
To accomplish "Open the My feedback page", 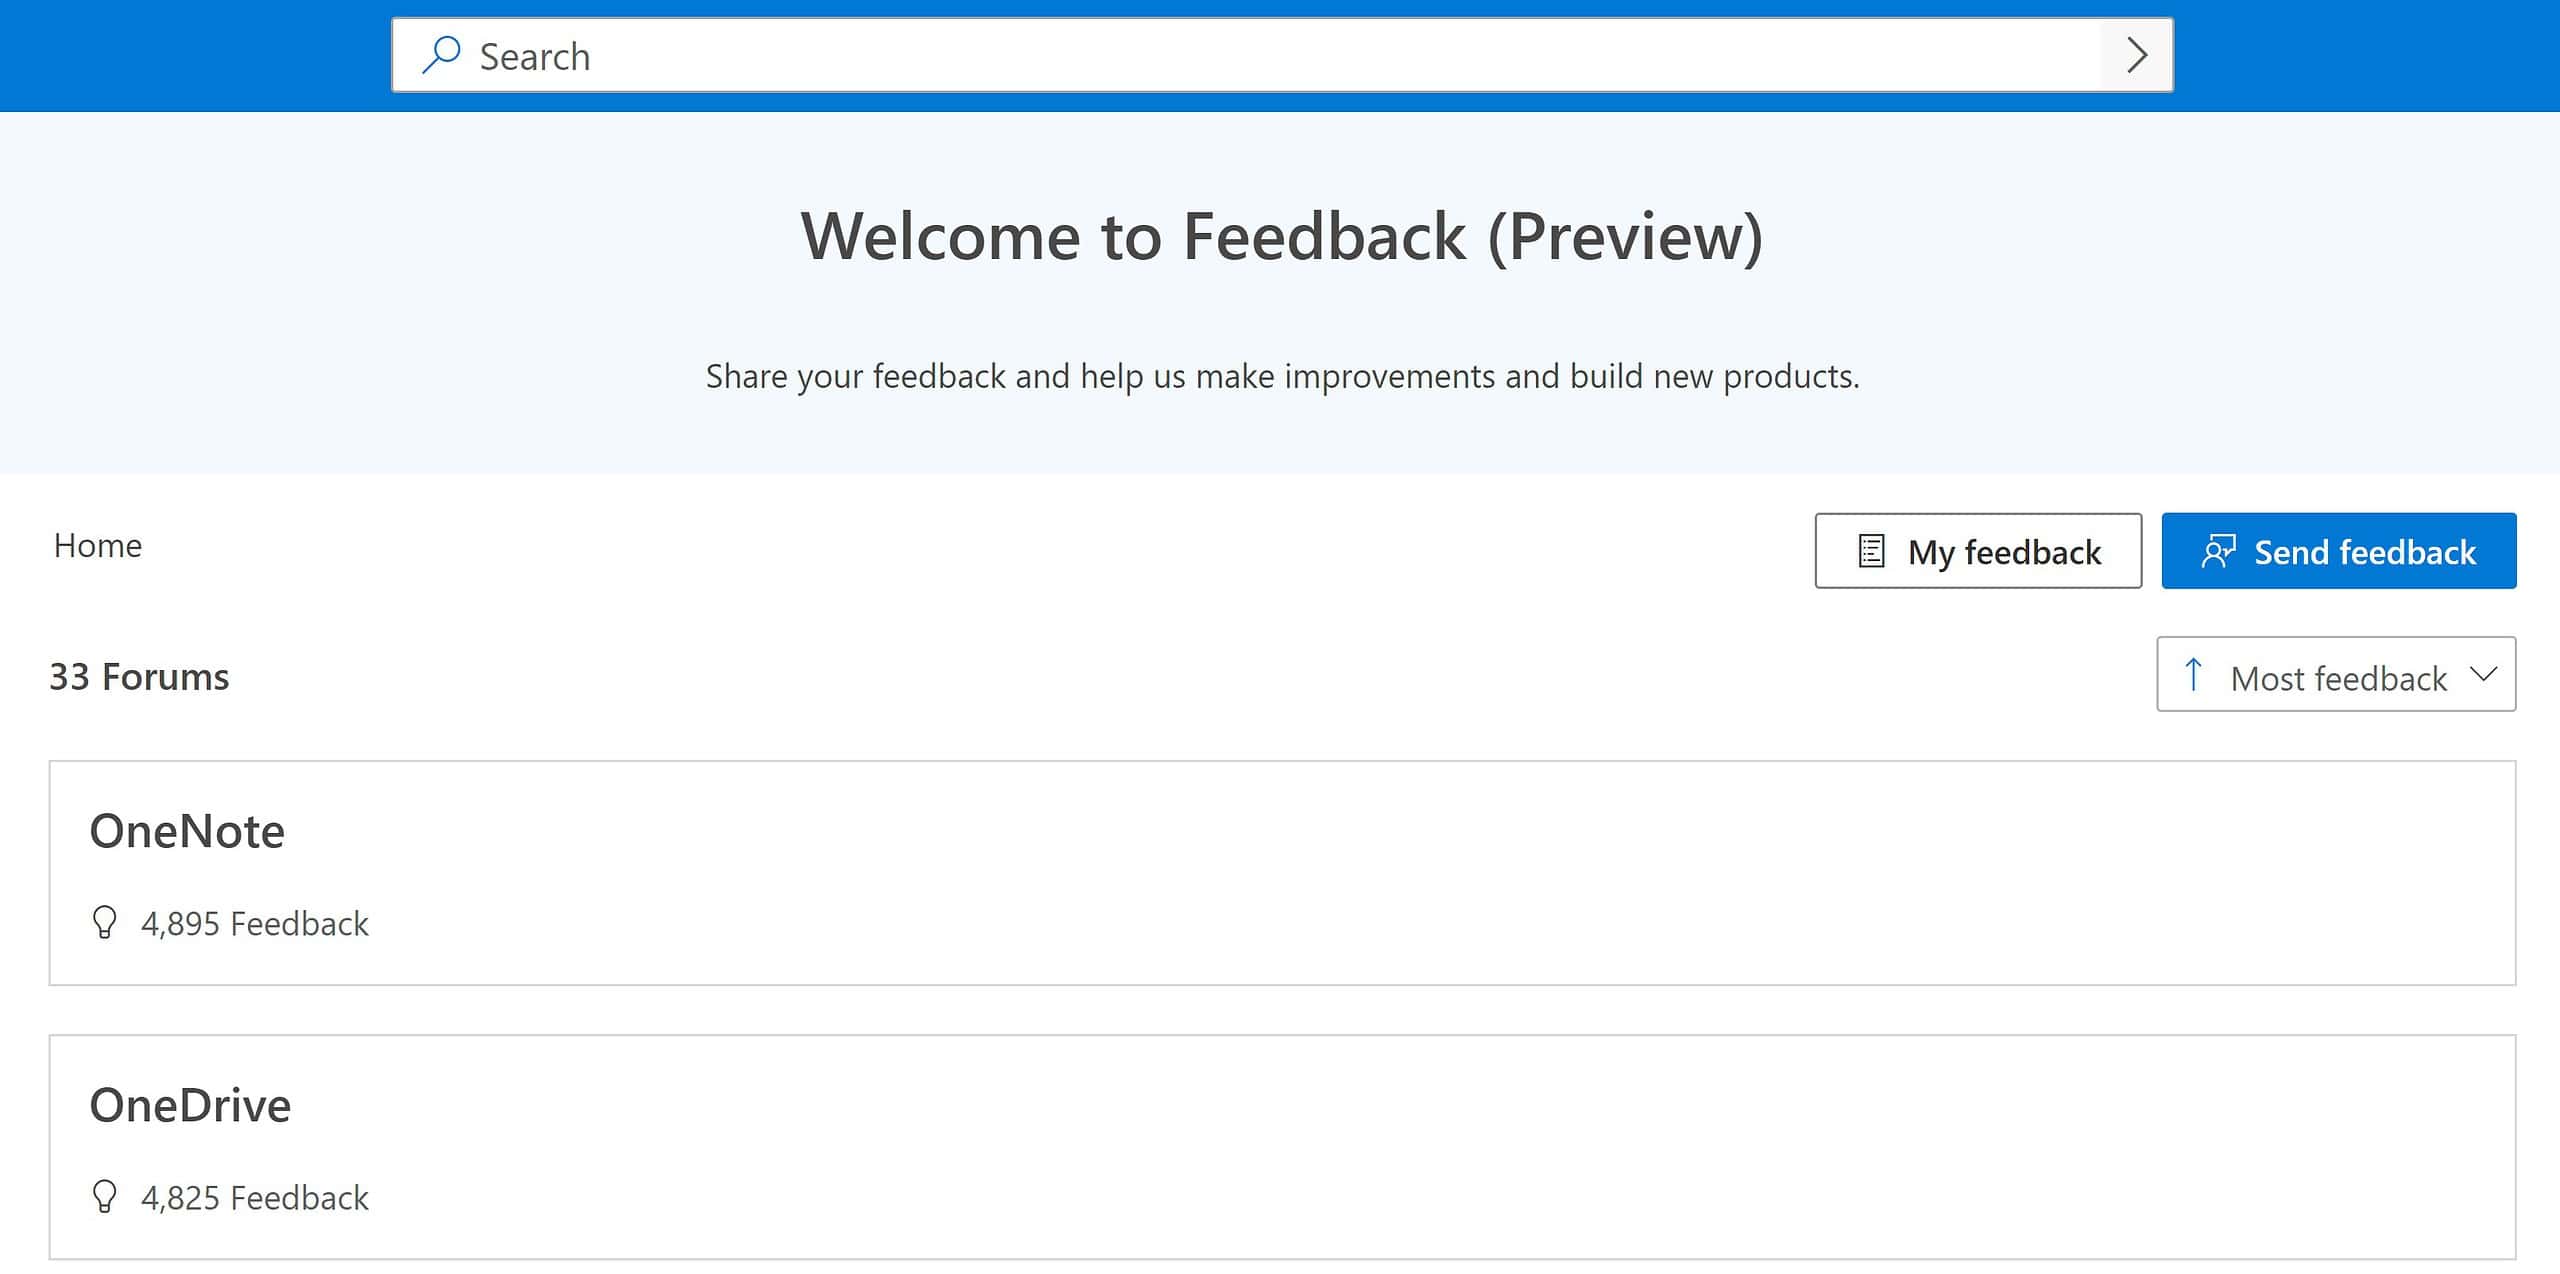I will click(x=1978, y=551).
